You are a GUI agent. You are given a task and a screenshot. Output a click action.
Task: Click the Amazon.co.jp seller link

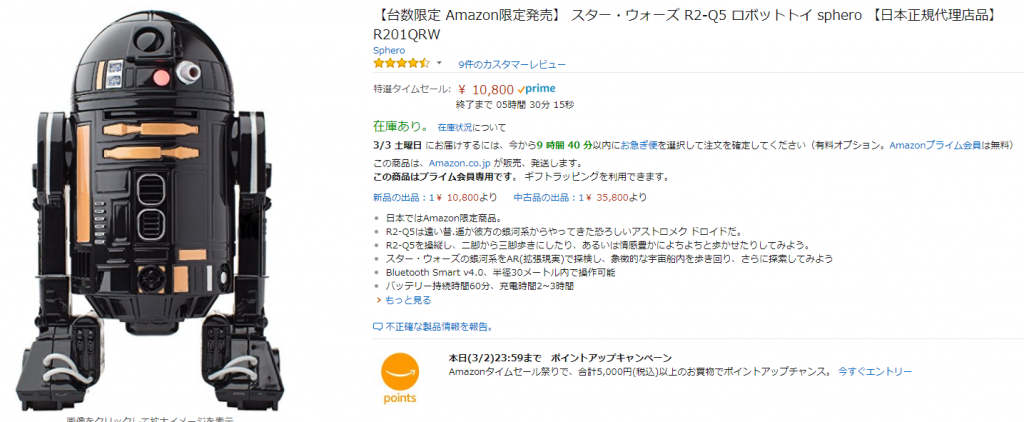[x=462, y=162]
